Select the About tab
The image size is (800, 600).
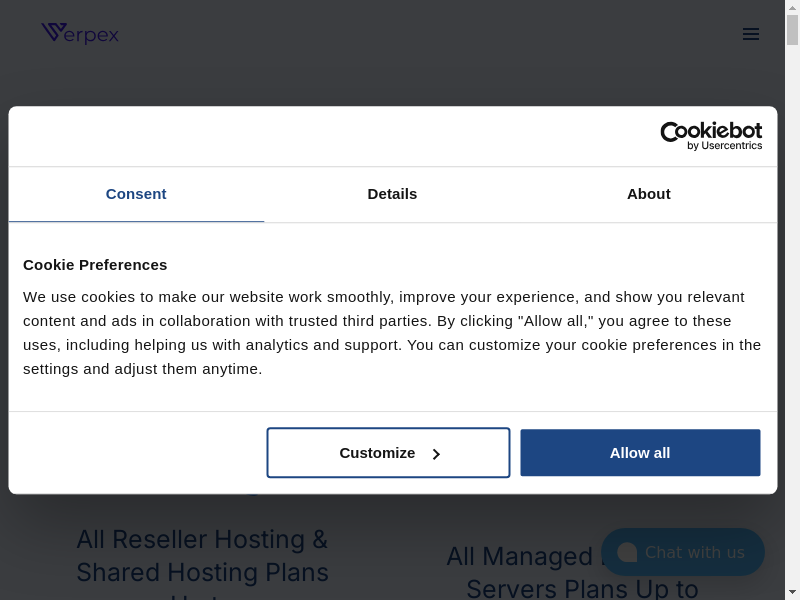(648, 194)
